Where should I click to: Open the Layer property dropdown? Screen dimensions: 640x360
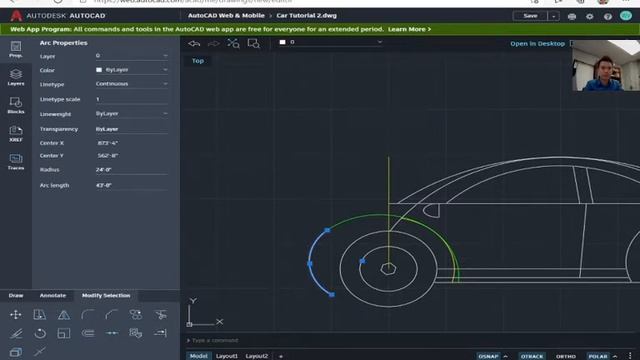[131, 56]
